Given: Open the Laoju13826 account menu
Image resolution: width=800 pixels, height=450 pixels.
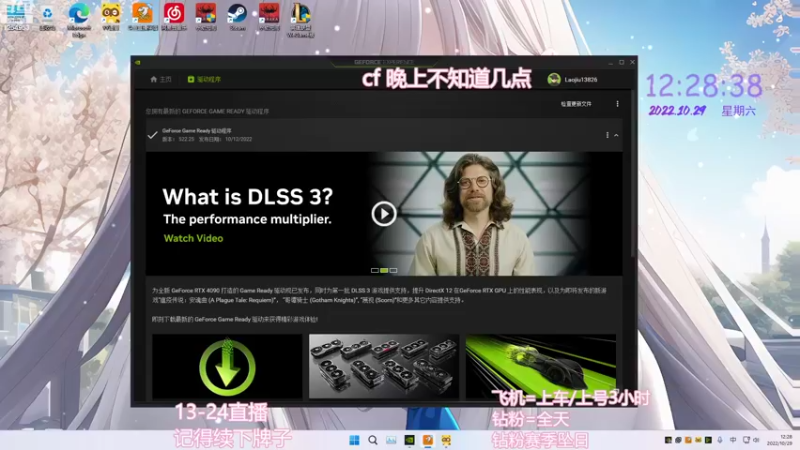Looking at the screenshot, I should click(x=572, y=80).
